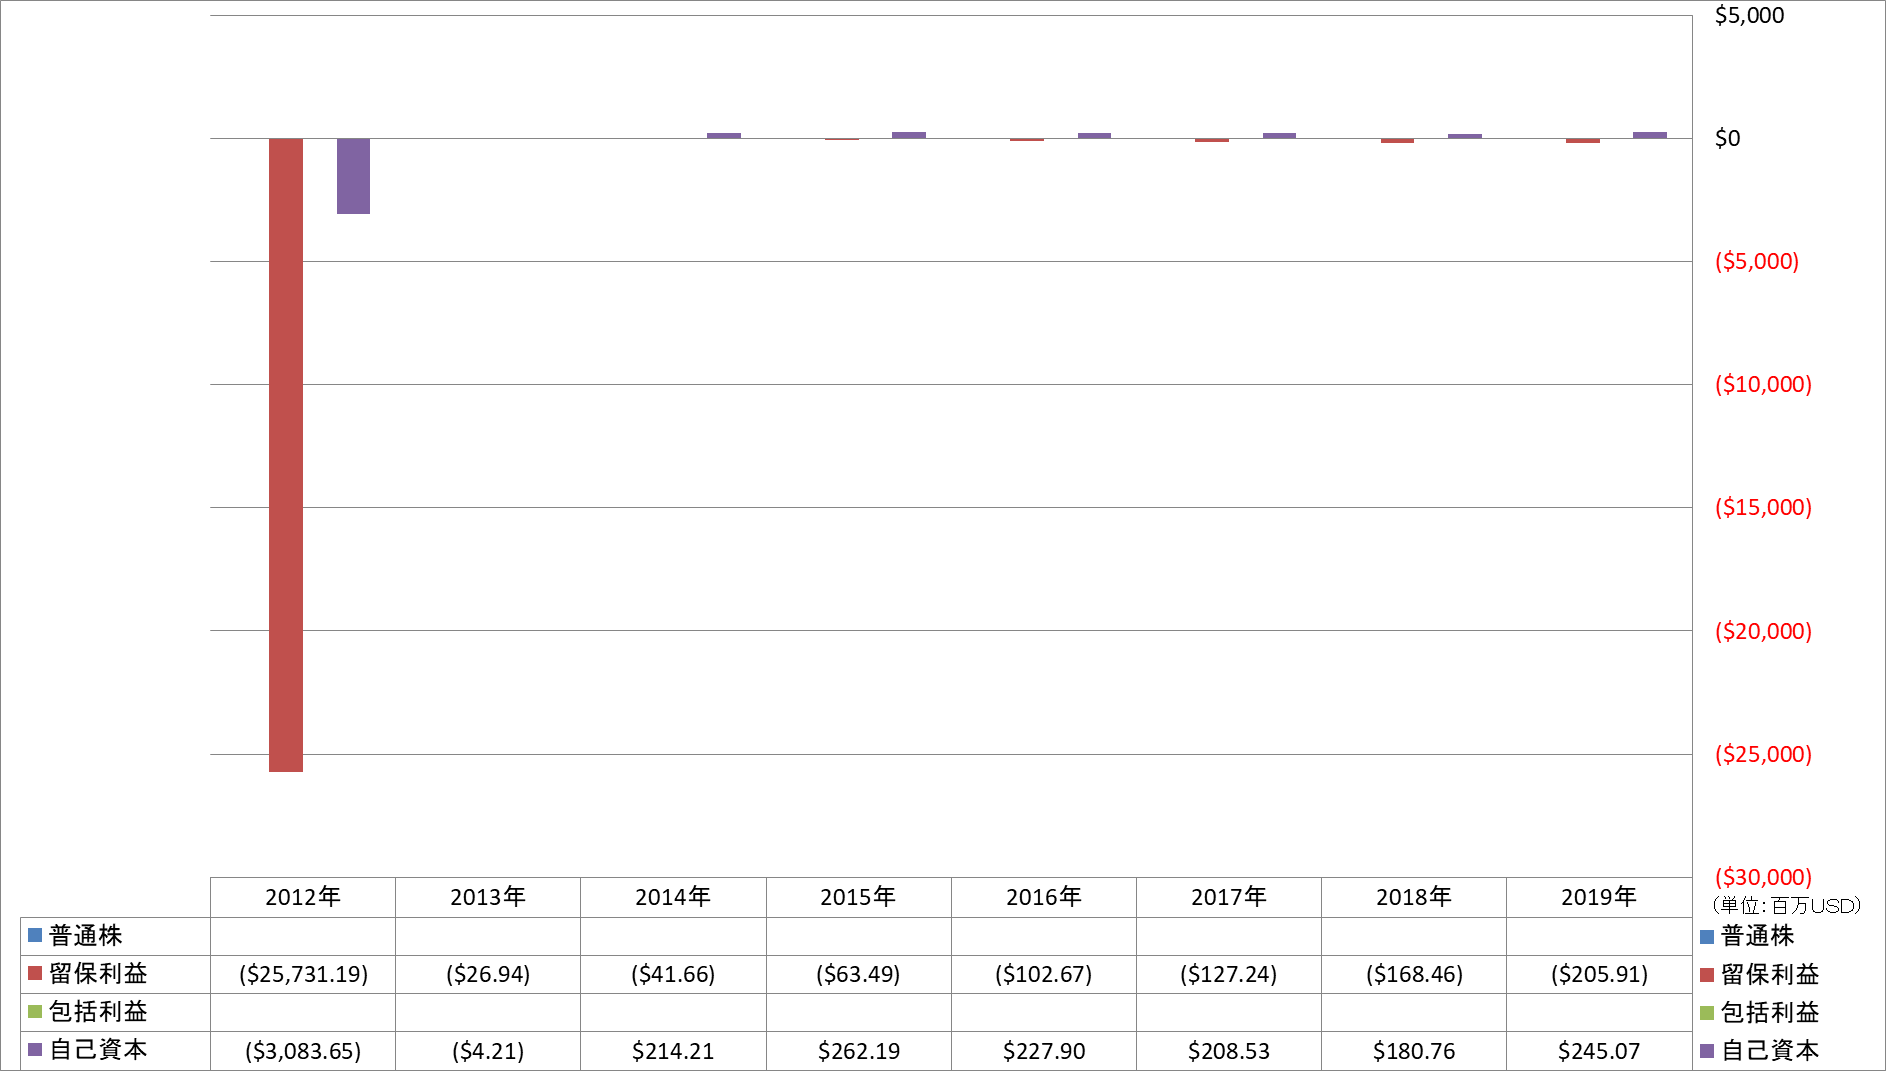This screenshot has height=1071, width=1886.
Task: Click the $214.21 equity cell for 2014
Action: (673, 1051)
